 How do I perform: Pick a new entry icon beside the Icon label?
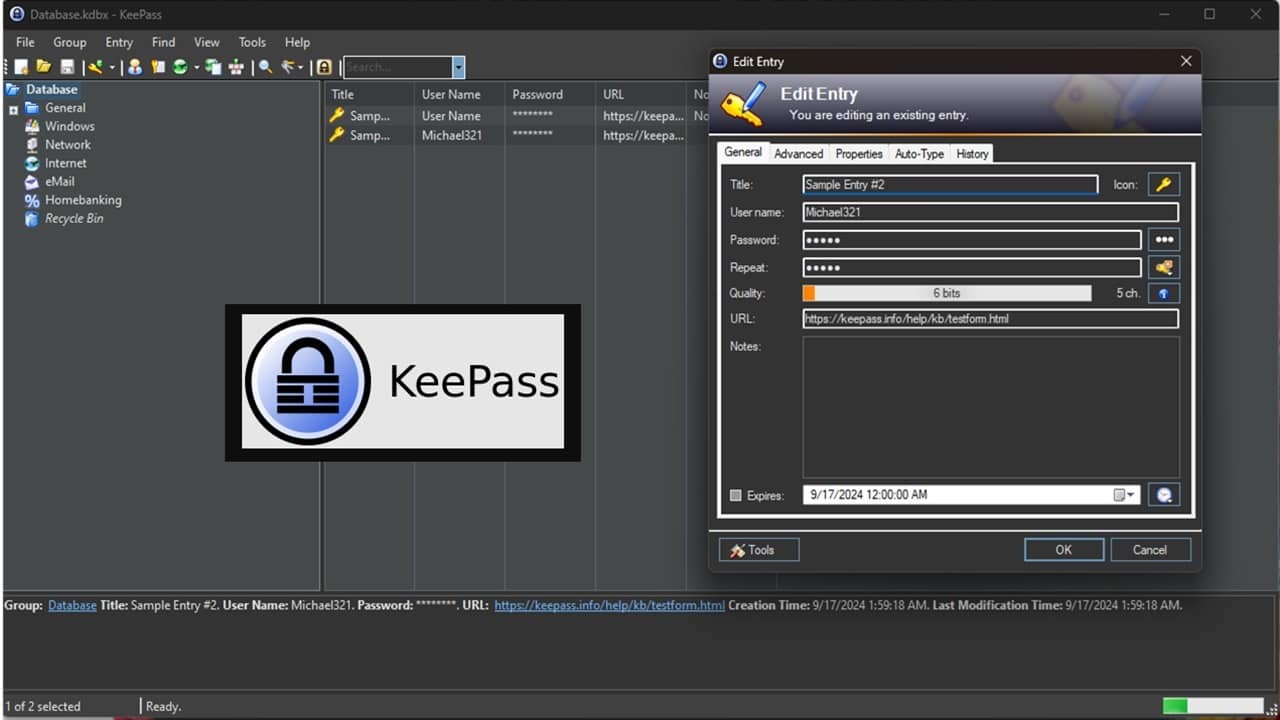pyautogui.click(x=1166, y=184)
